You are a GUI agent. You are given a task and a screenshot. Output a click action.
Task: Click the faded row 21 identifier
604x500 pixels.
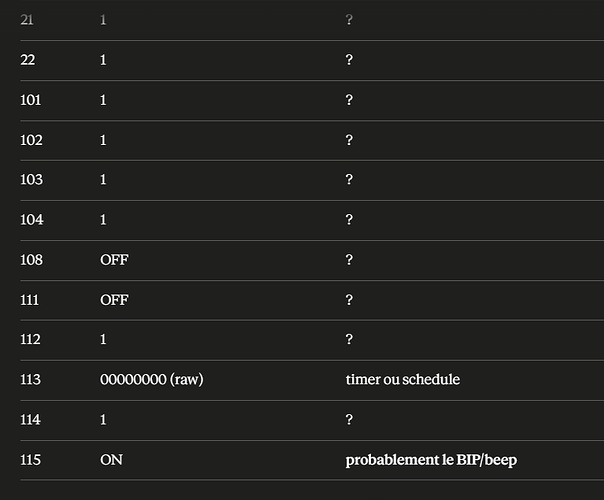[x=27, y=20]
